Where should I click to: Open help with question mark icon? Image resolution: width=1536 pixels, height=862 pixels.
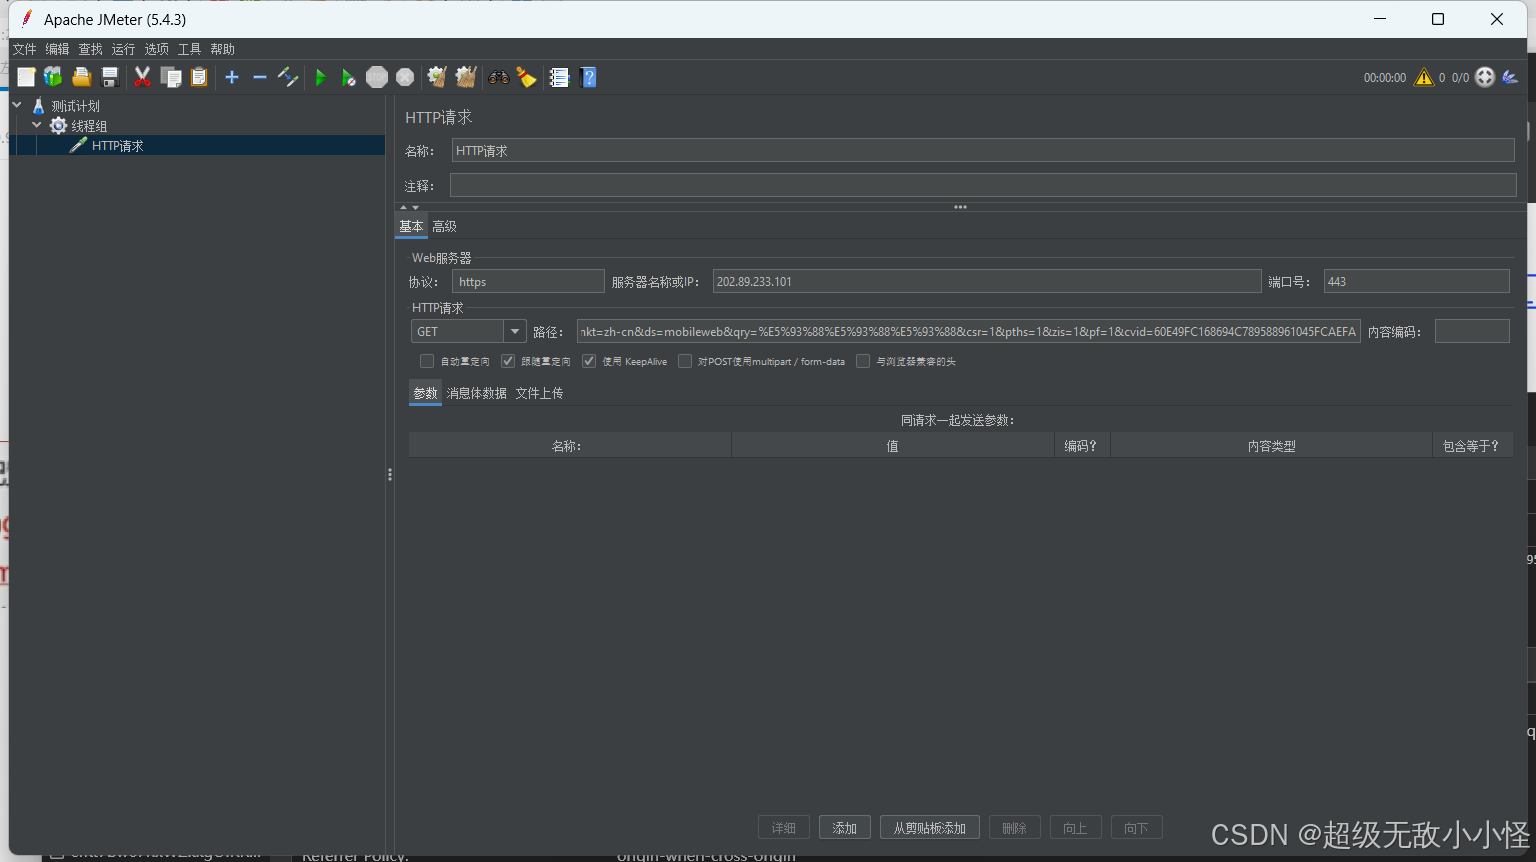[588, 77]
